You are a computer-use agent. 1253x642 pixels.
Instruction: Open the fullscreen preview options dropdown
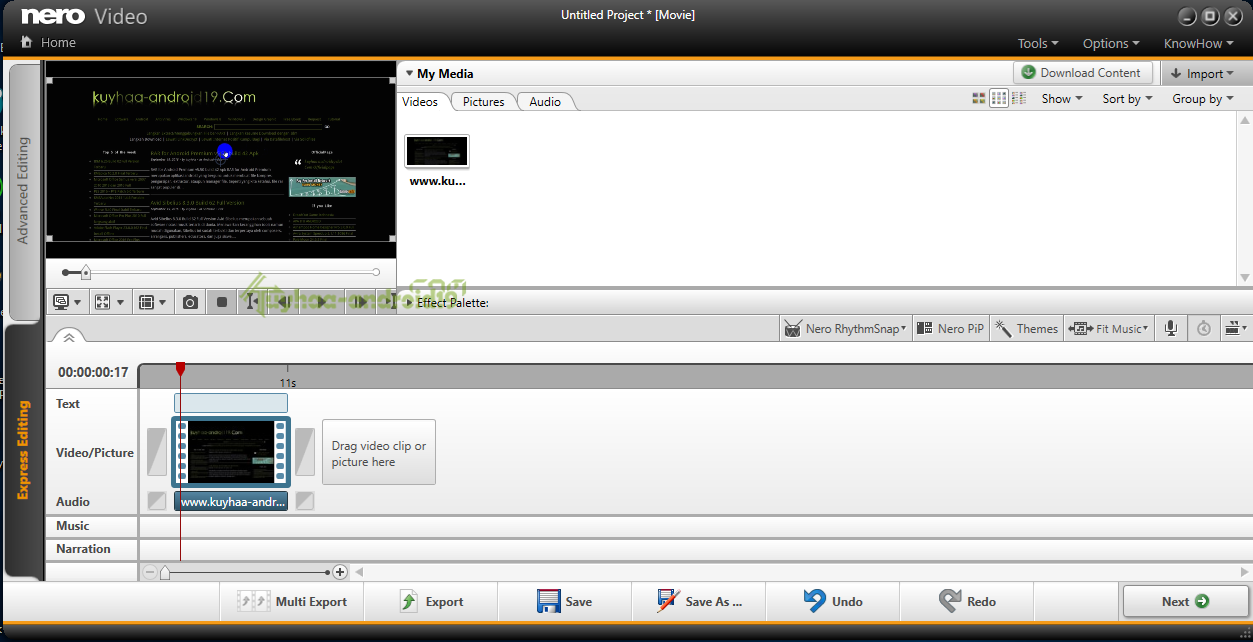(x=109, y=302)
